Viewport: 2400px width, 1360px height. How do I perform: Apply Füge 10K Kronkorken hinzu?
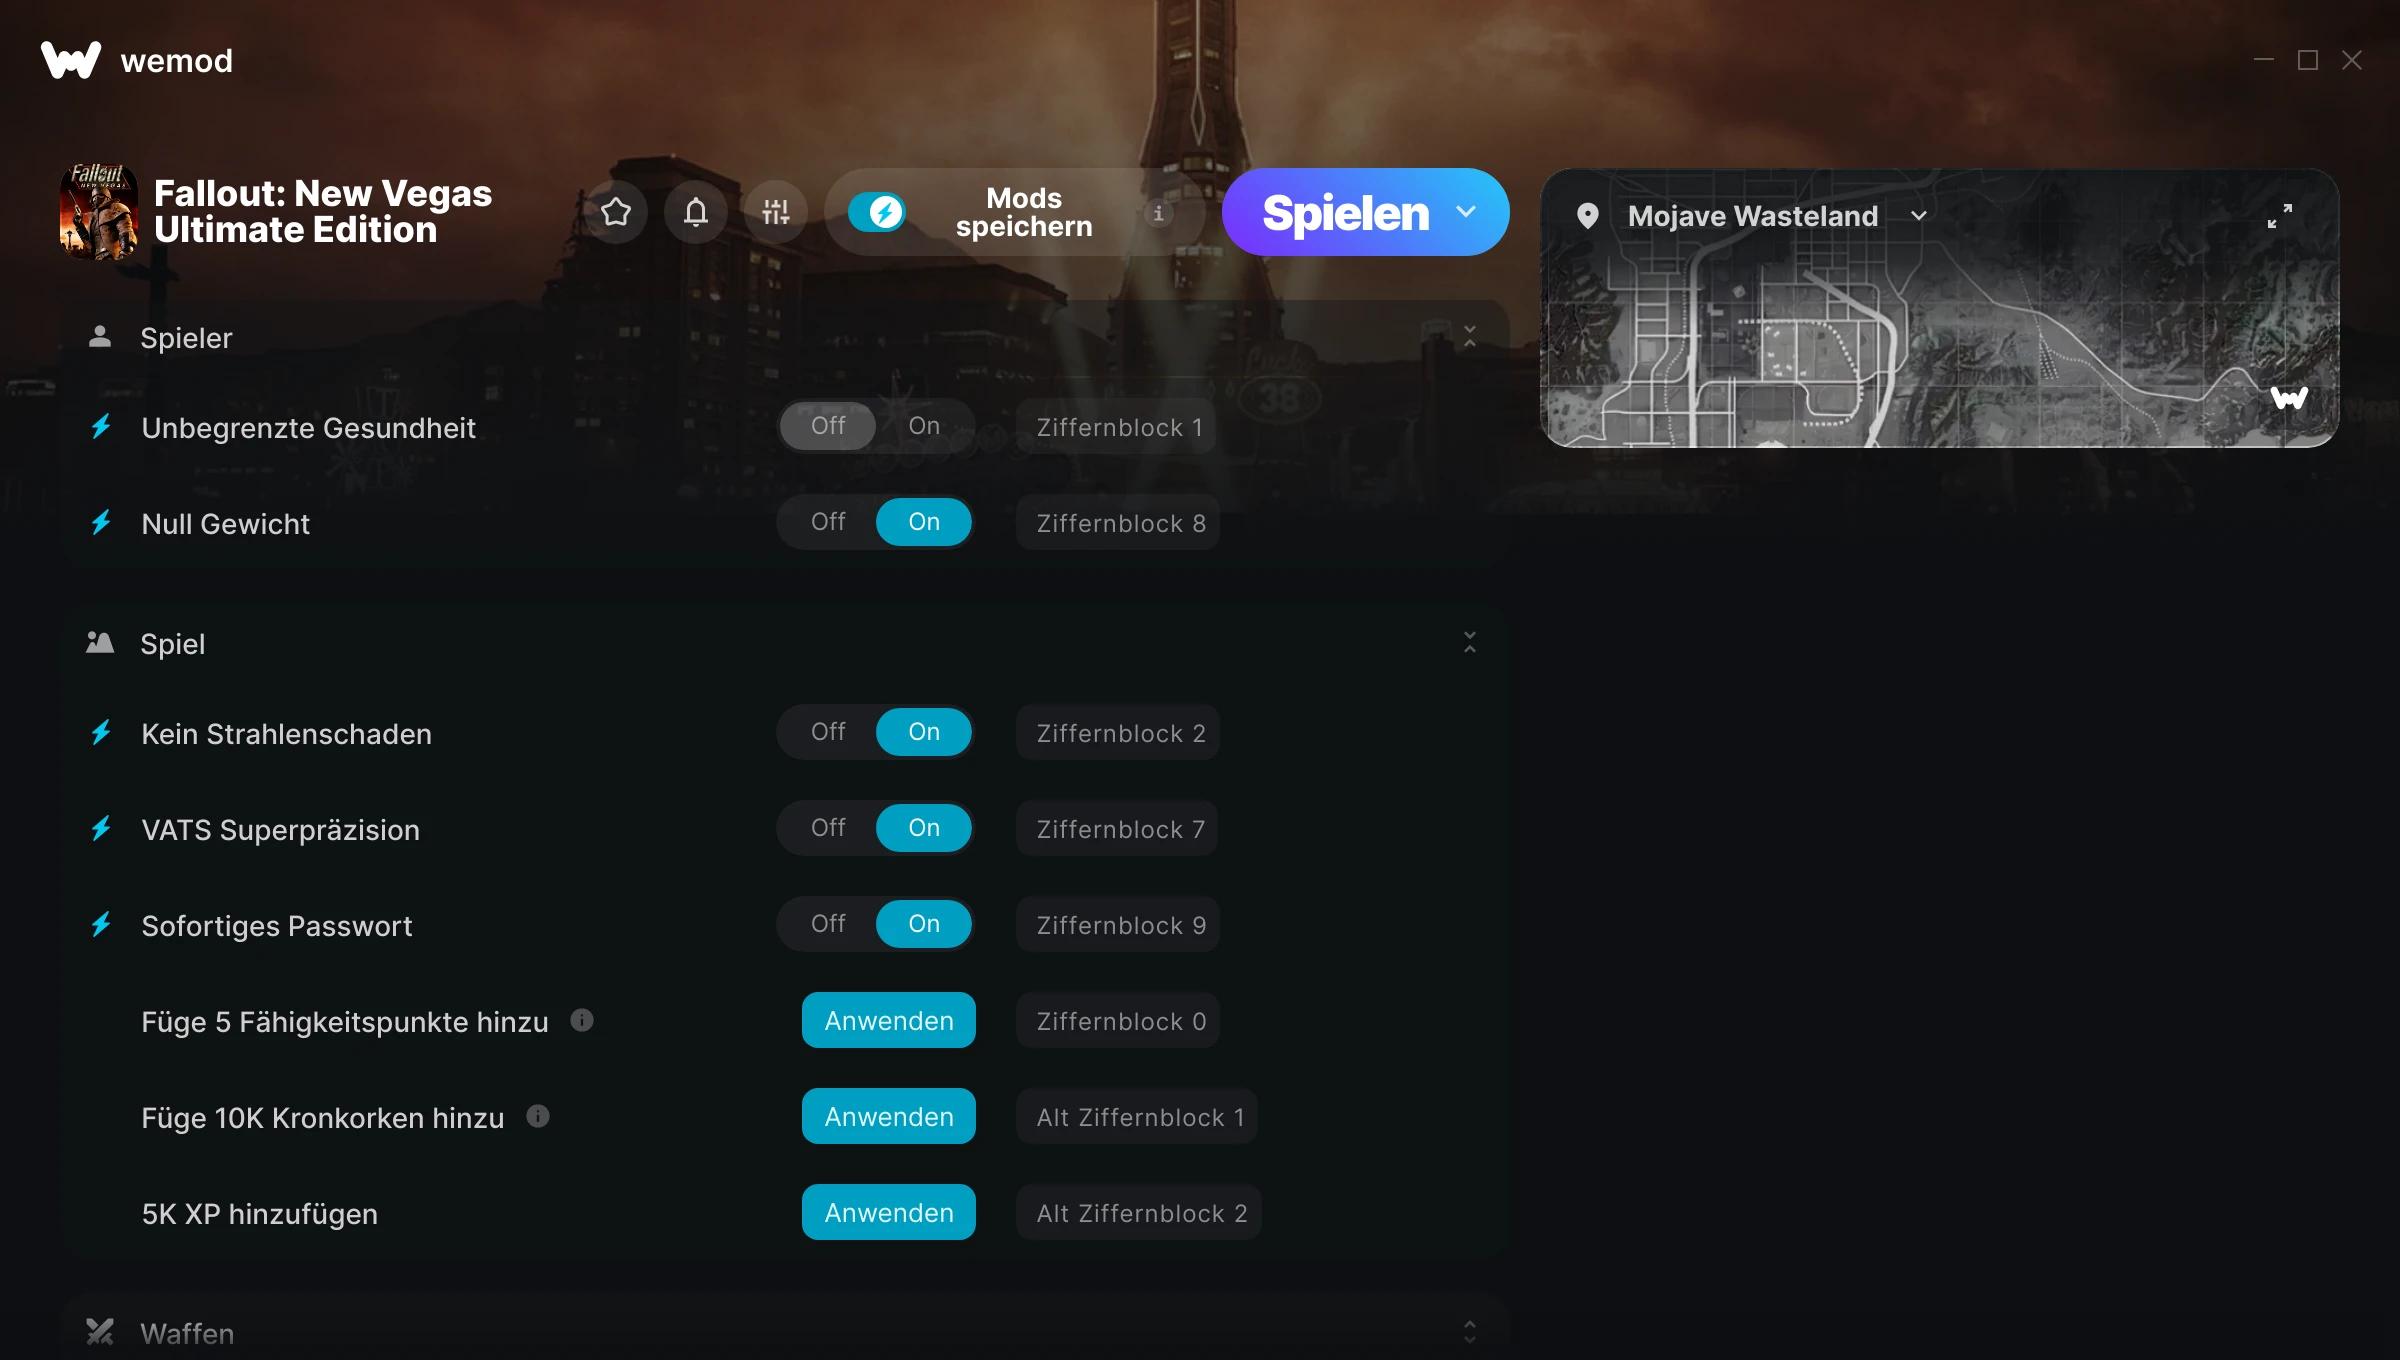pos(889,1116)
